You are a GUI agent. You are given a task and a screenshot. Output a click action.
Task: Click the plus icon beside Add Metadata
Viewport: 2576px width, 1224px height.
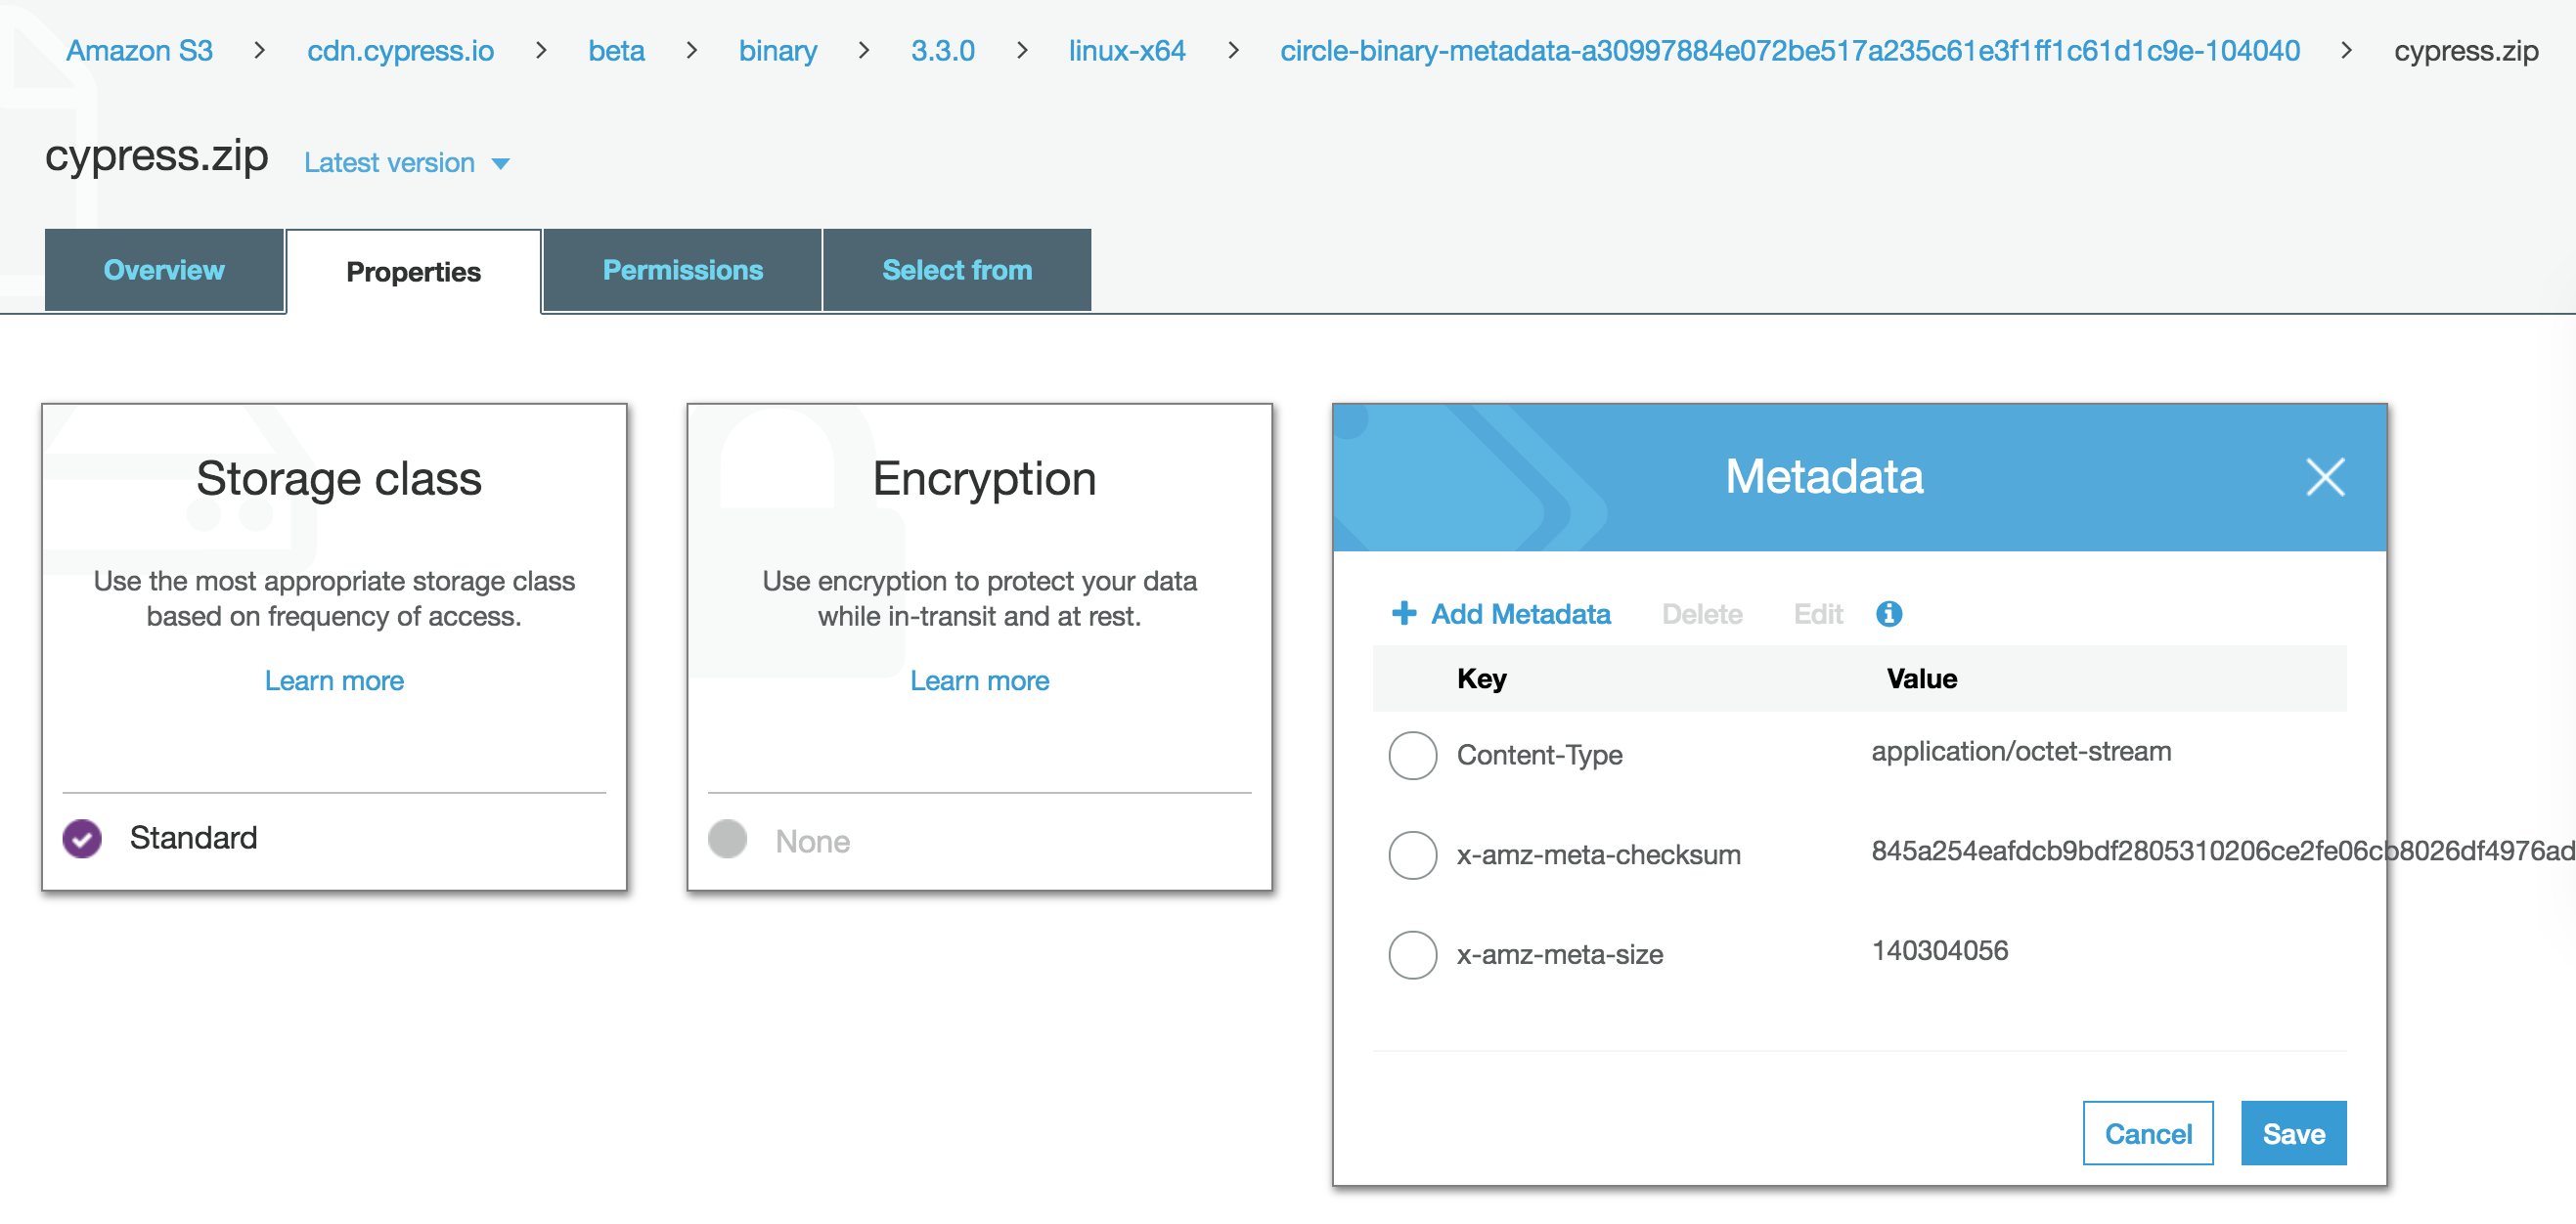1403,613
